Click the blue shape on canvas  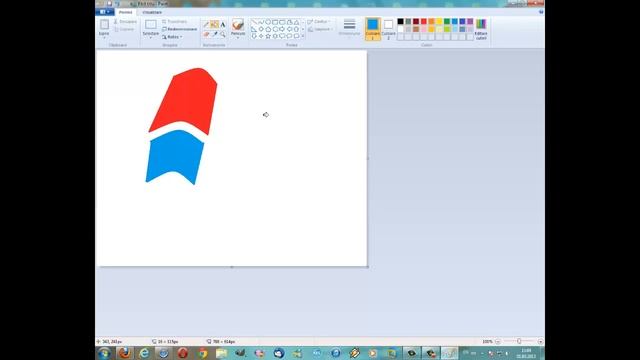tap(175, 156)
